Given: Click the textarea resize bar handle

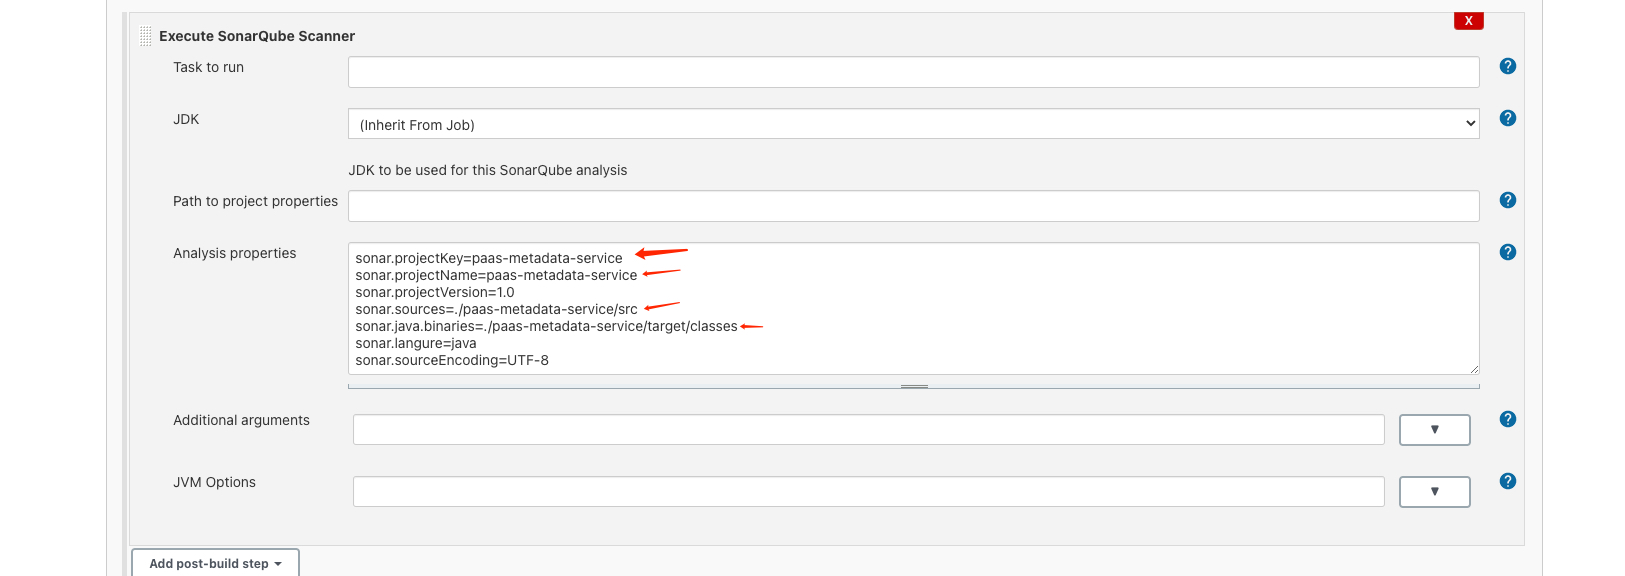Looking at the screenshot, I should (x=914, y=386).
